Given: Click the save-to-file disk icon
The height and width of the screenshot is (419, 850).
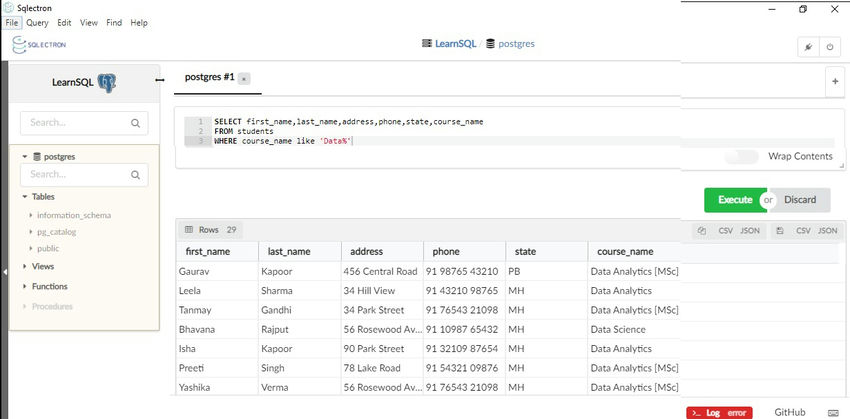Looking at the screenshot, I should point(780,230).
